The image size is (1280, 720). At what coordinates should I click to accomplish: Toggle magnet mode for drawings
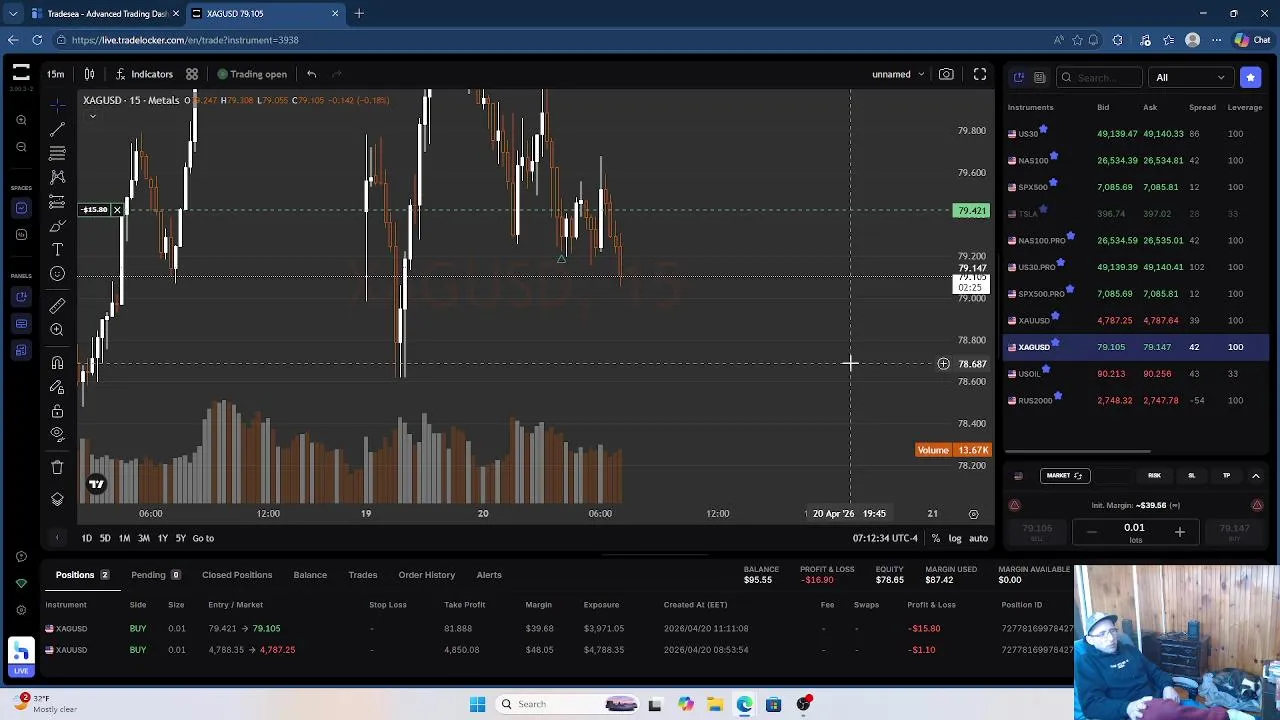click(x=57, y=363)
